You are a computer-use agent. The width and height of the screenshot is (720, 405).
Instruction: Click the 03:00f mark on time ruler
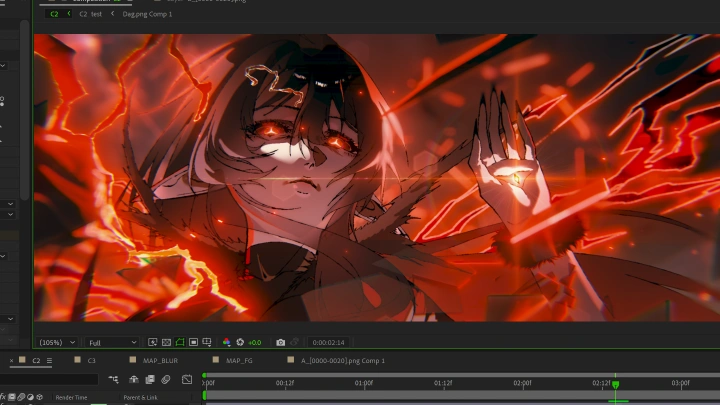click(x=681, y=382)
